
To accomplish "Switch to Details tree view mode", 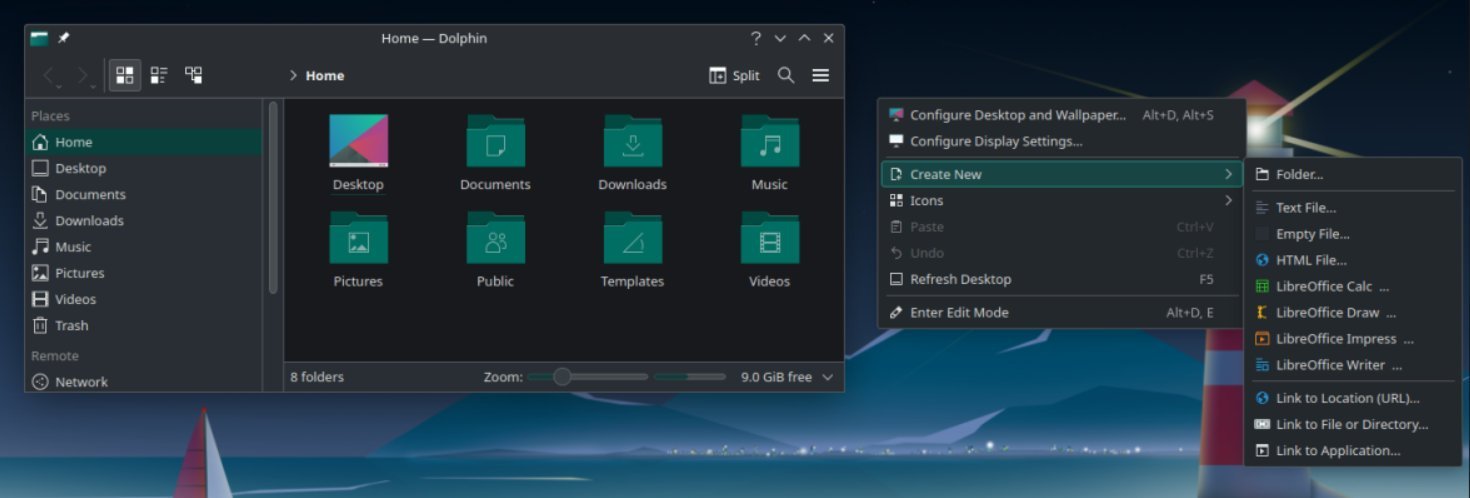I will coord(194,75).
